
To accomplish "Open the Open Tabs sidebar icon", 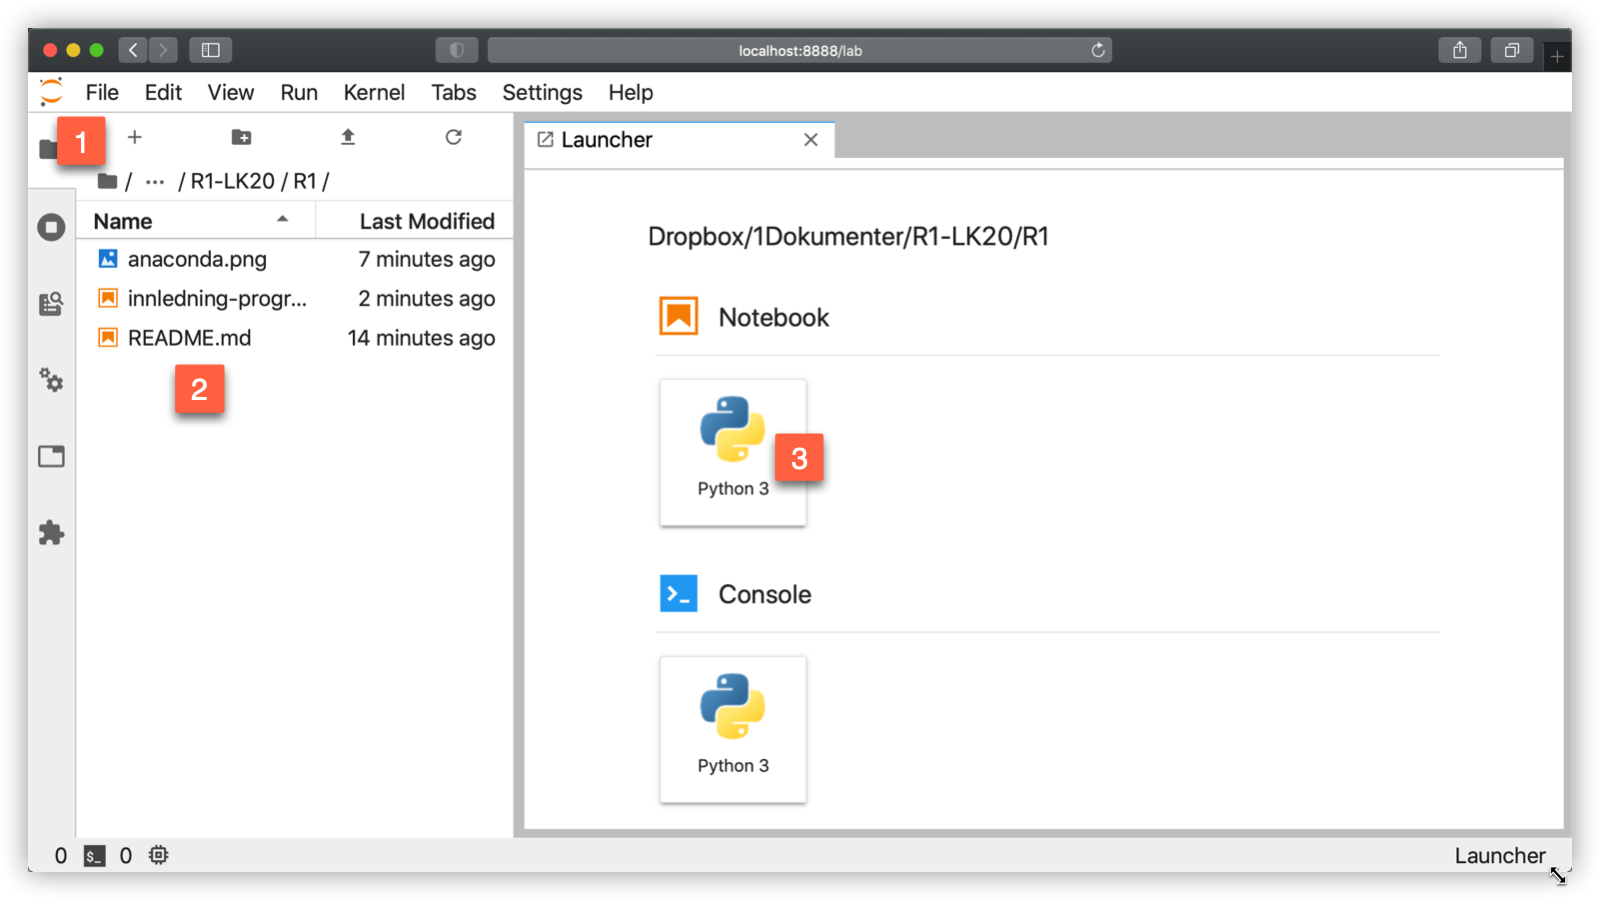I will [x=51, y=457].
